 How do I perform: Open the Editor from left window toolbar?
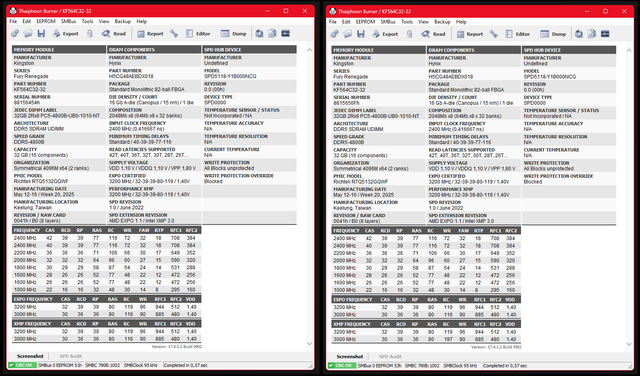point(198,33)
